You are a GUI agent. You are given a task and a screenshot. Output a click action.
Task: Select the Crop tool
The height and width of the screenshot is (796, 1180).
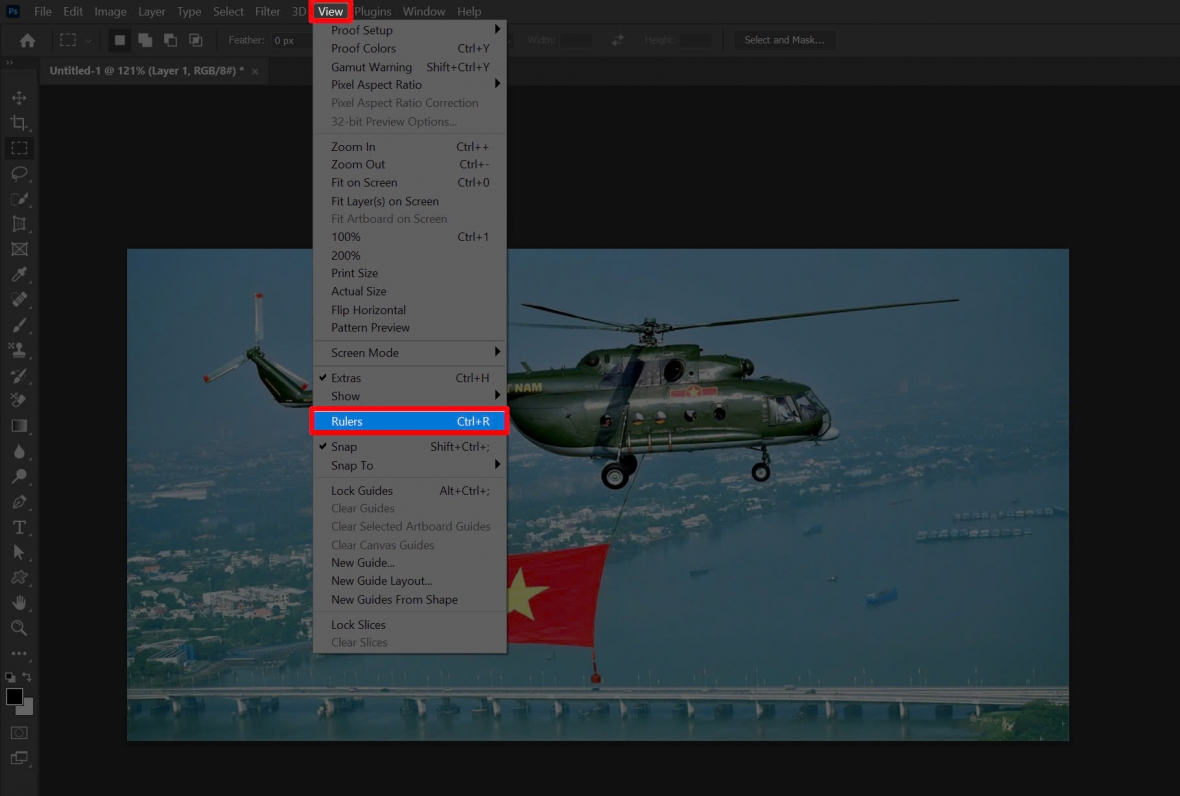[x=19, y=123]
